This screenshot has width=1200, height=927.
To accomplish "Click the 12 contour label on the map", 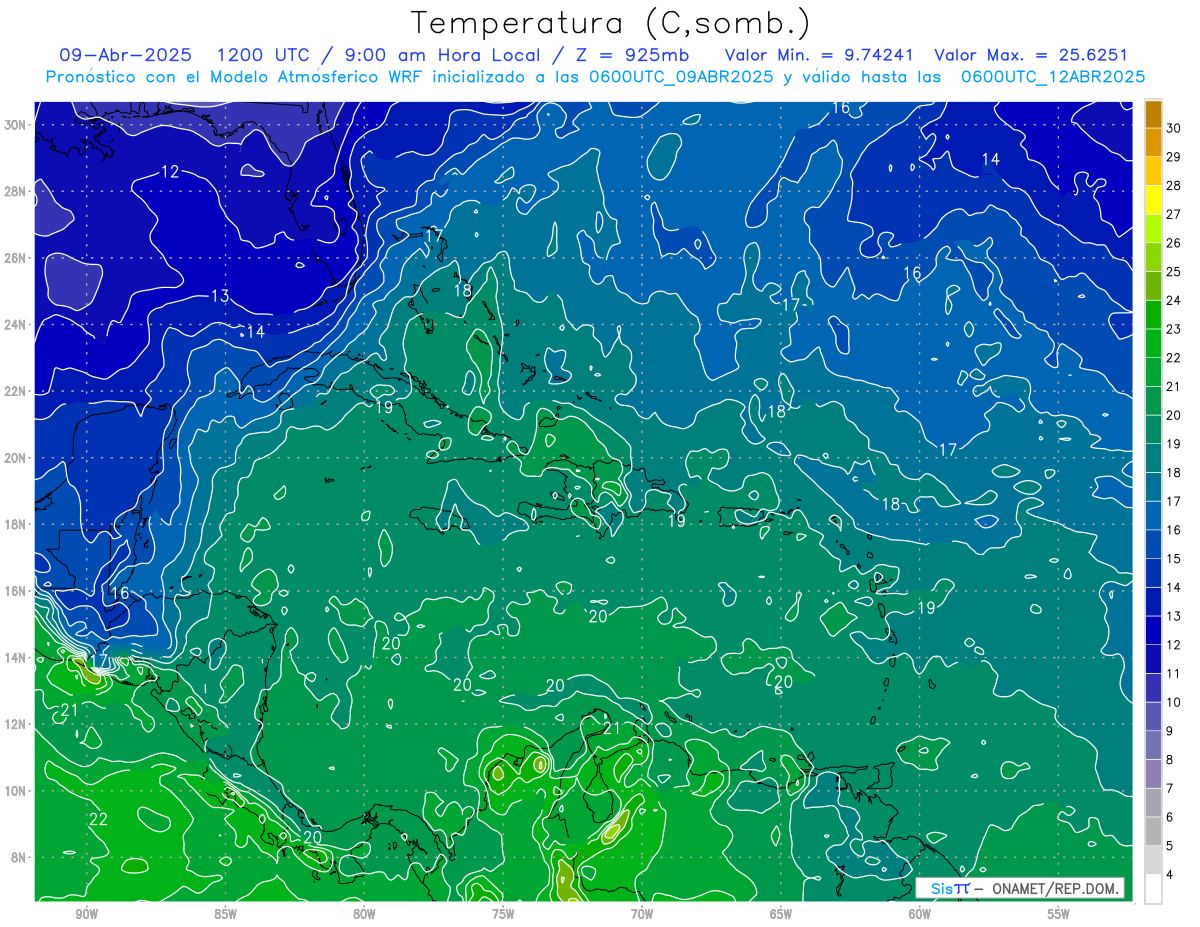I will pyautogui.click(x=170, y=172).
